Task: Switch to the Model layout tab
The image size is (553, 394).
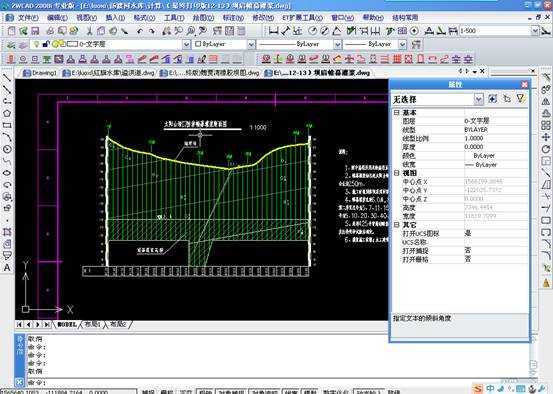Action: pyautogui.click(x=66, y=324)
